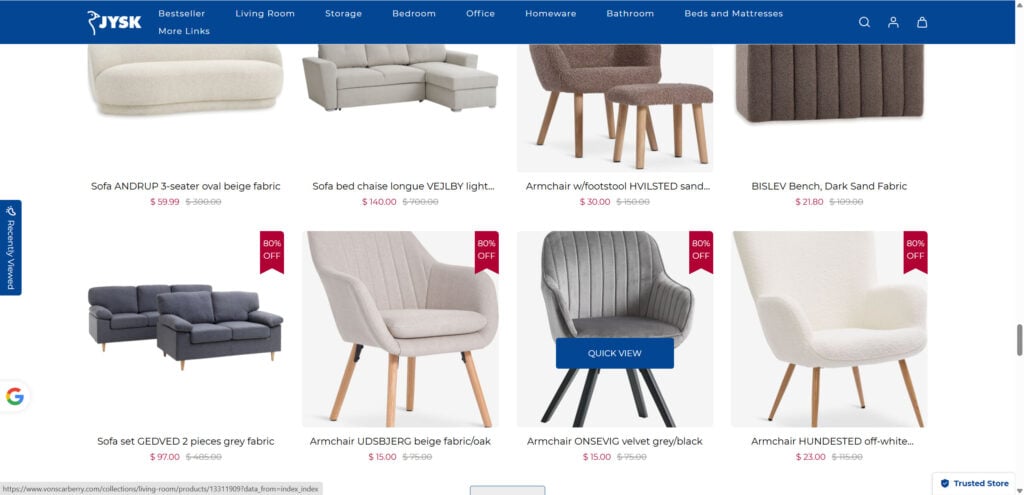Click the 80% OFF ribbon on GEDVED sofa set
Viewport: 1024px width, 495px height.
tap(272, 251)
